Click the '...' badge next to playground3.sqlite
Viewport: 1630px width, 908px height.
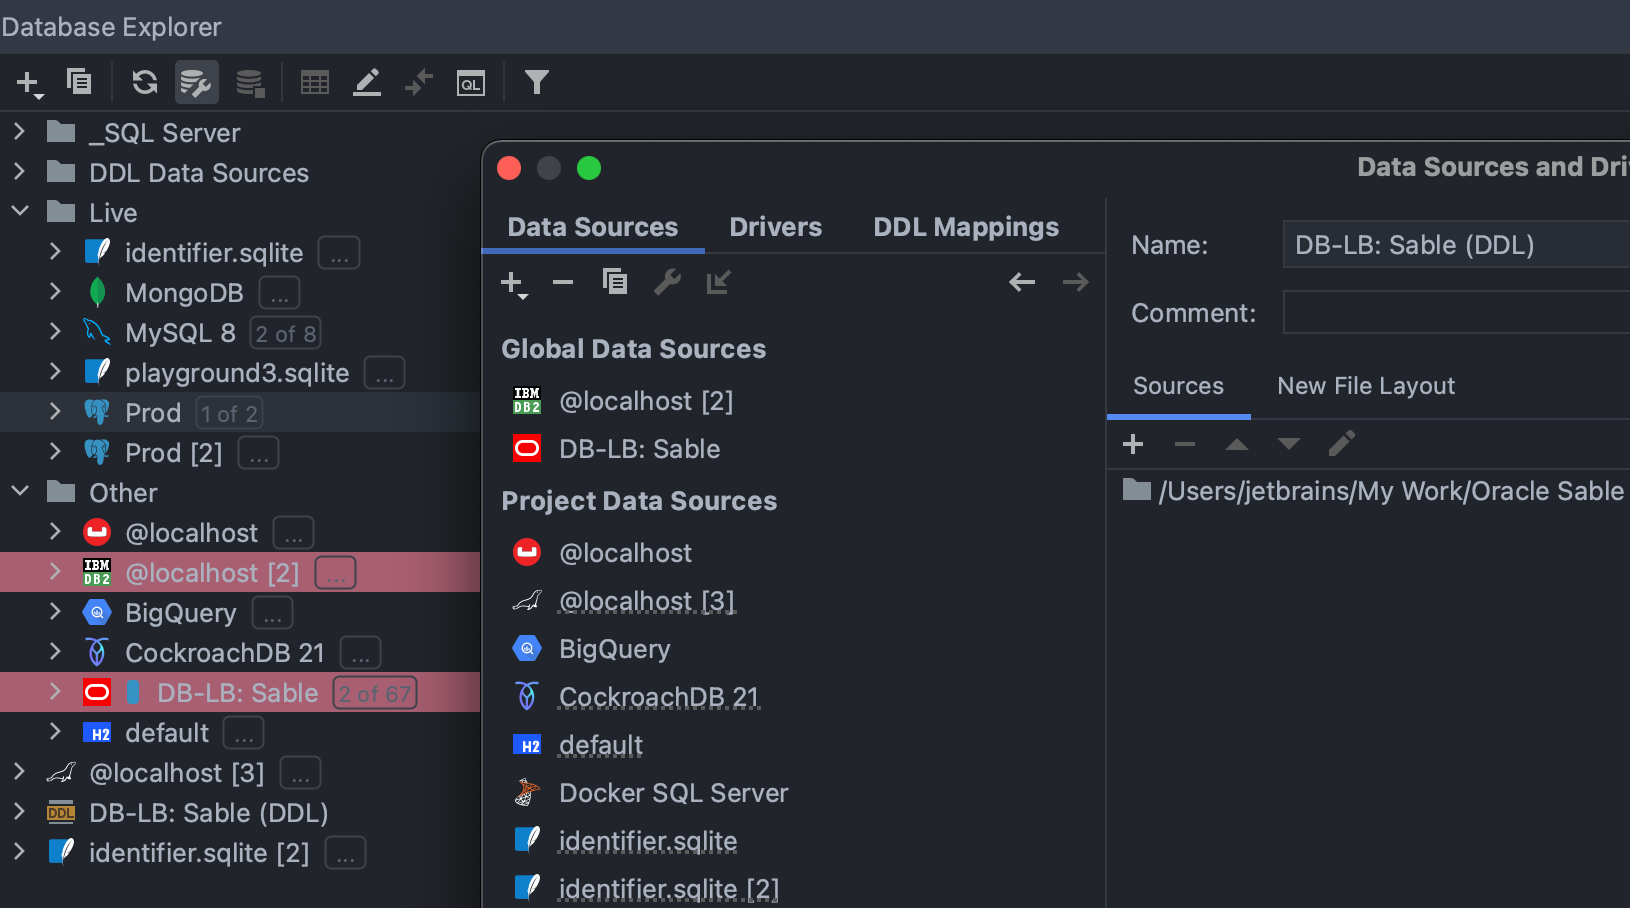384,374
